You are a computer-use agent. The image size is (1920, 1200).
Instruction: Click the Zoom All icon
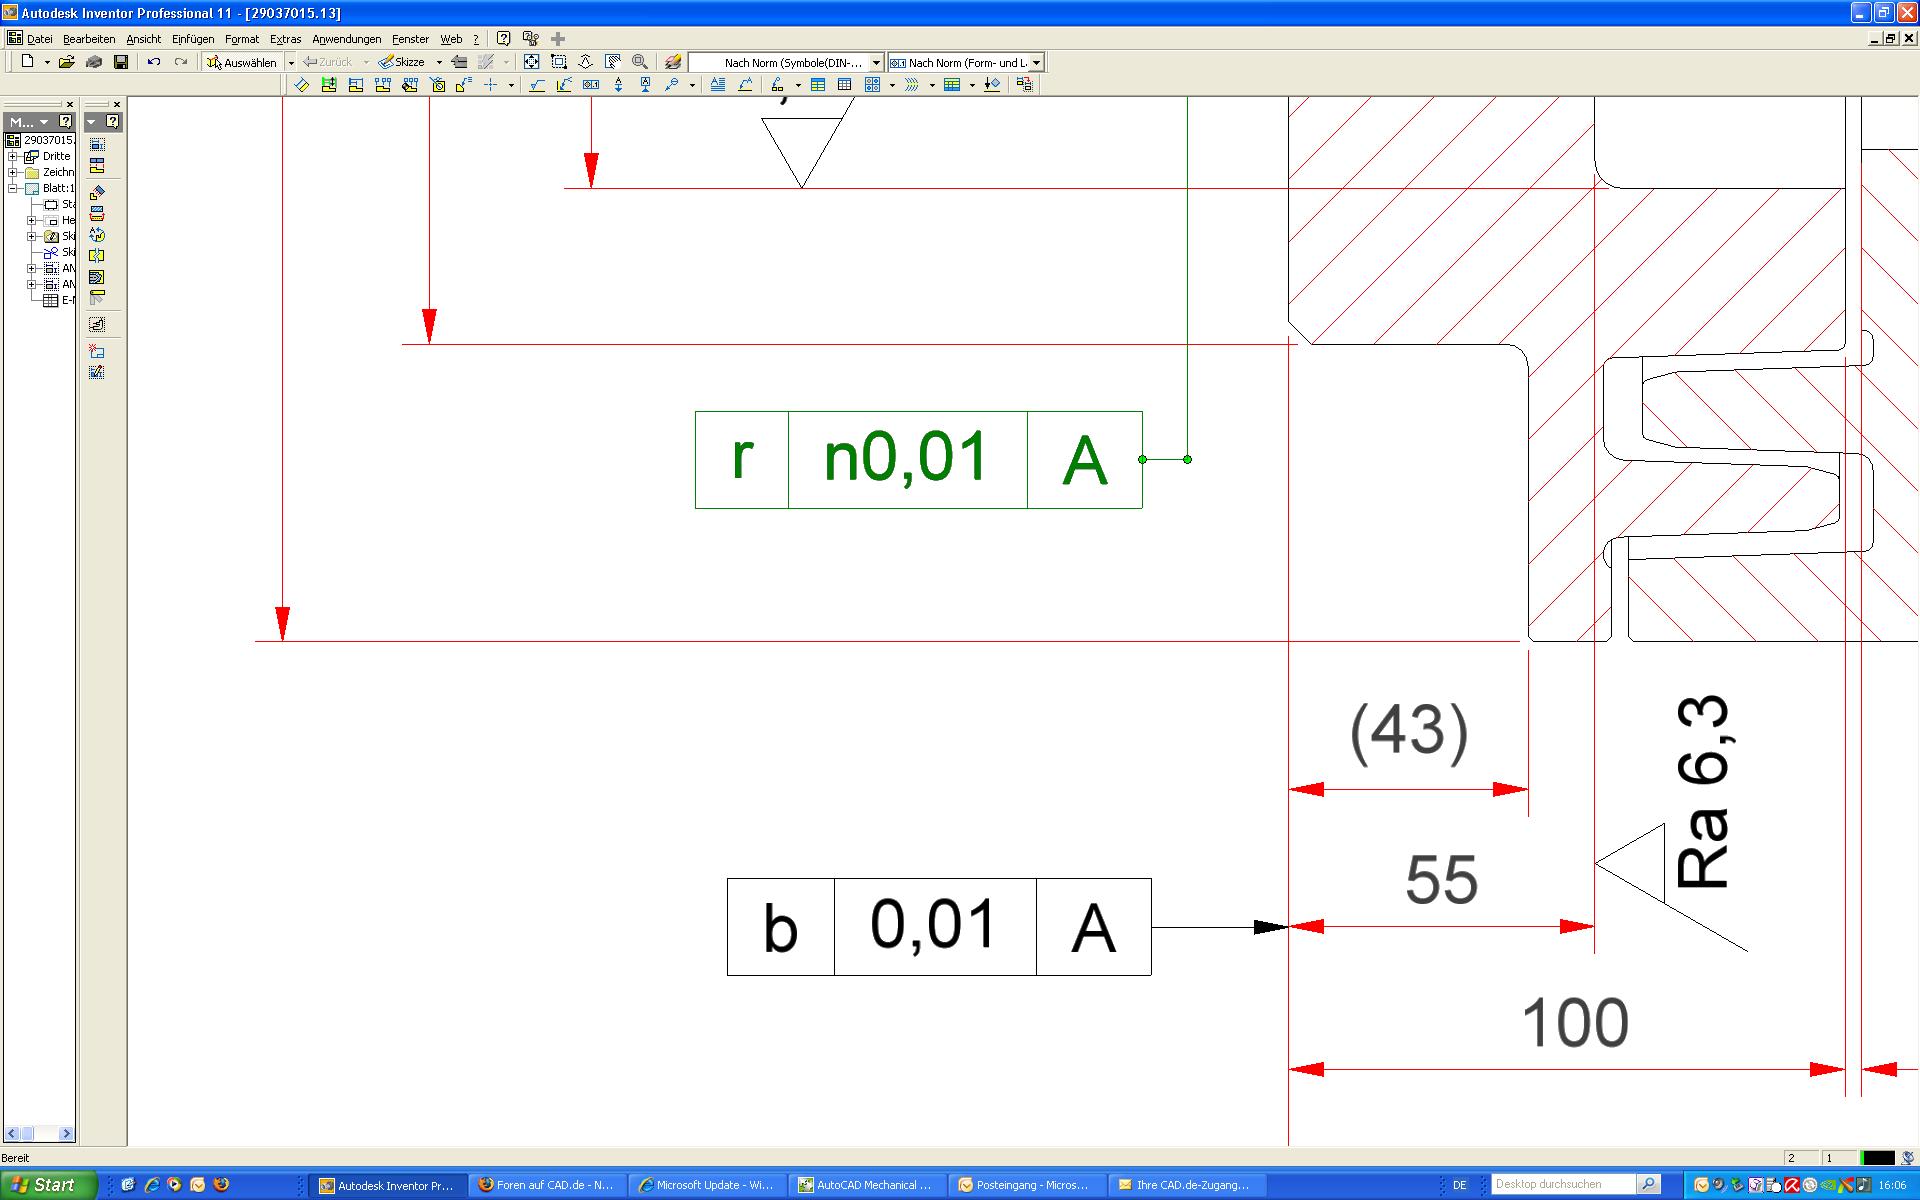click(532, 62)
